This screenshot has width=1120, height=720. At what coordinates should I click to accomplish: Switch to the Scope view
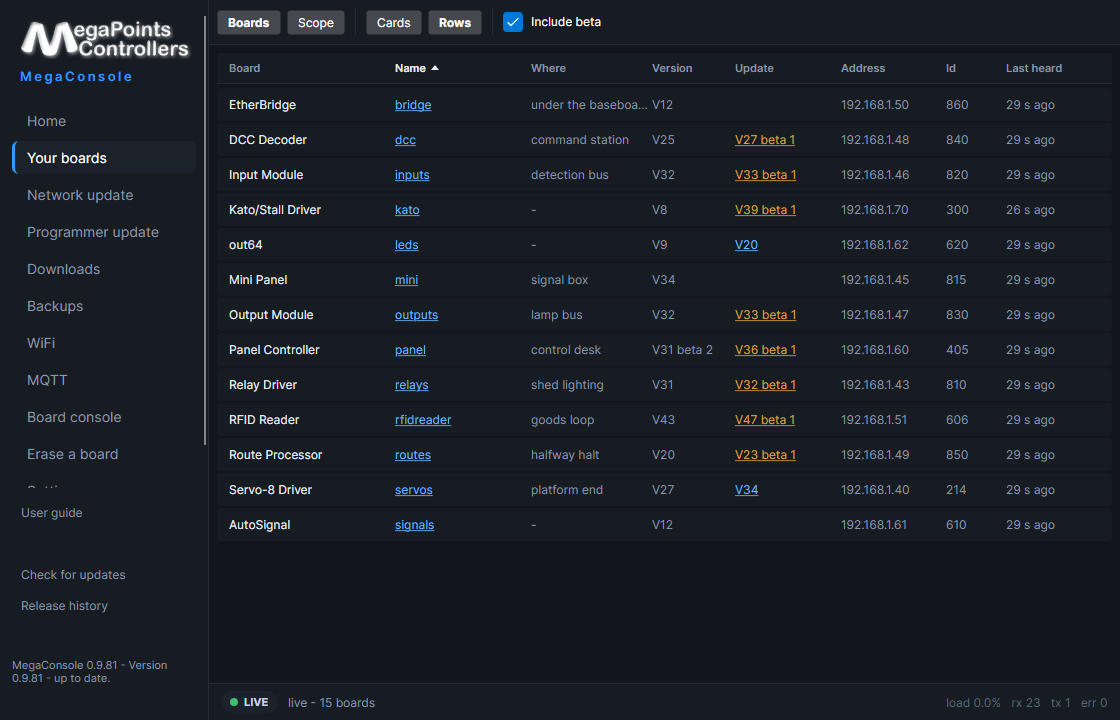click(x=316, y=23)
